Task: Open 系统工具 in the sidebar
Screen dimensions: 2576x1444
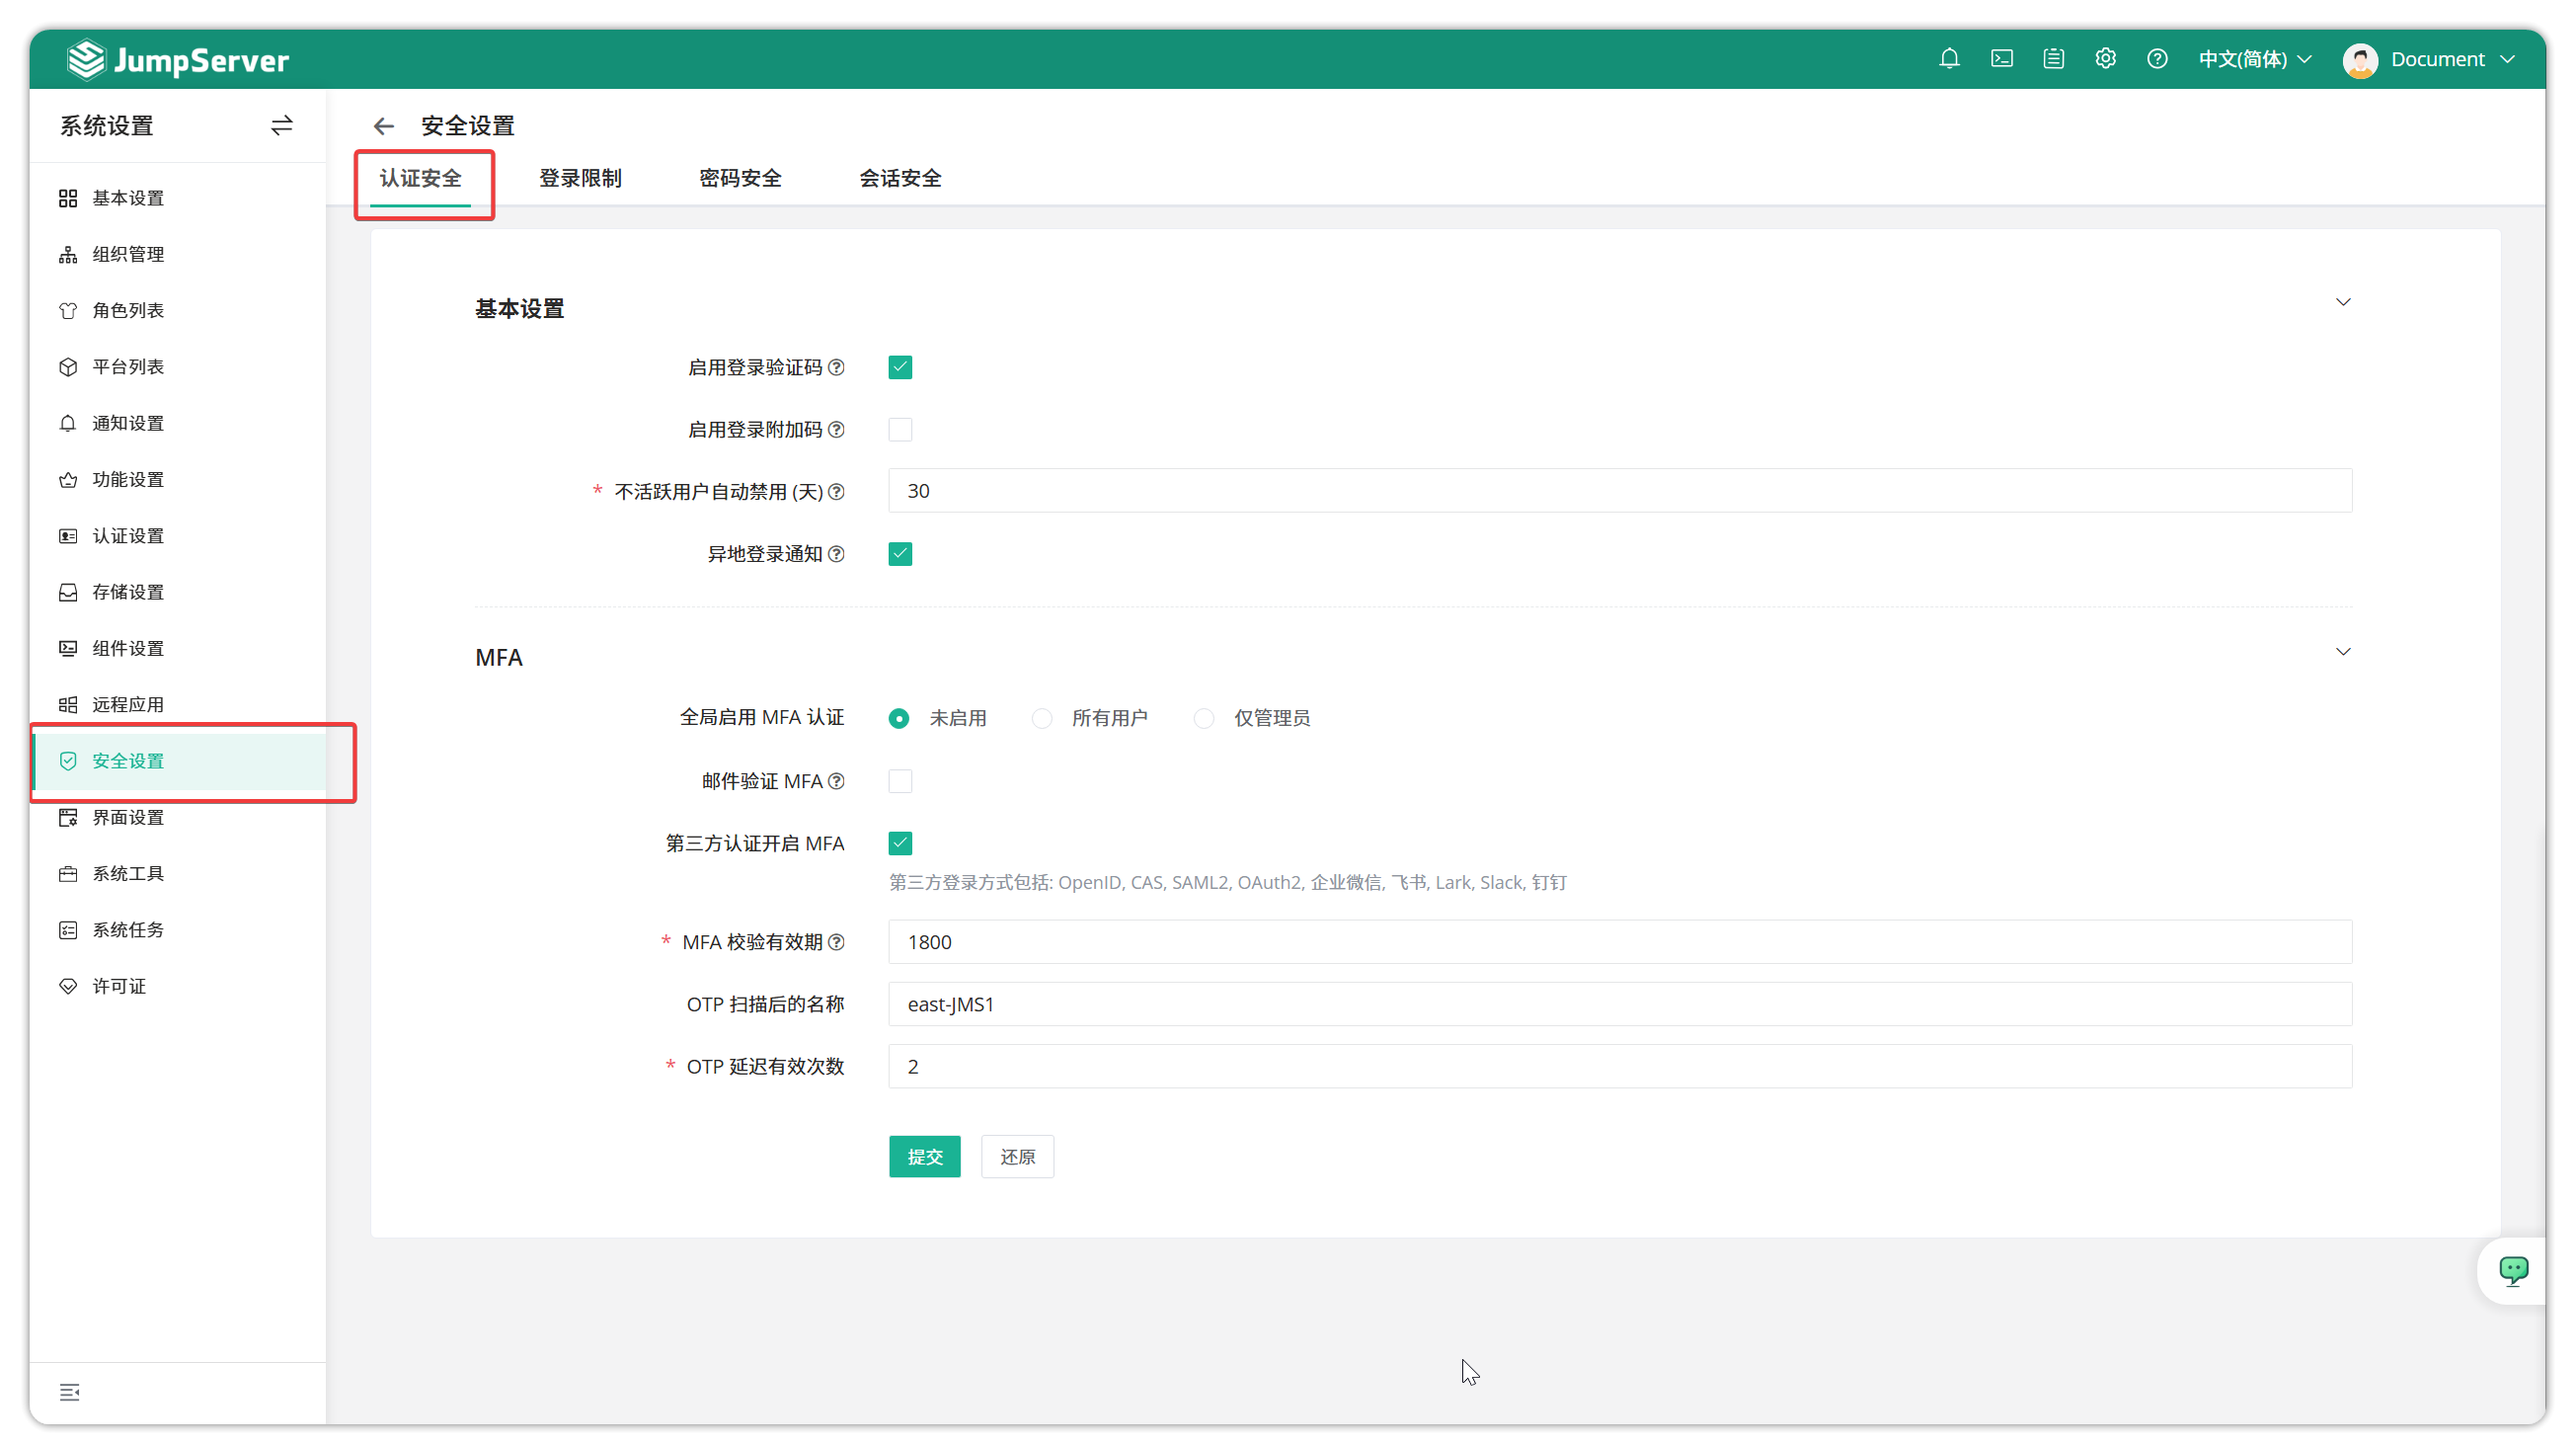Action: click(128, 873)
